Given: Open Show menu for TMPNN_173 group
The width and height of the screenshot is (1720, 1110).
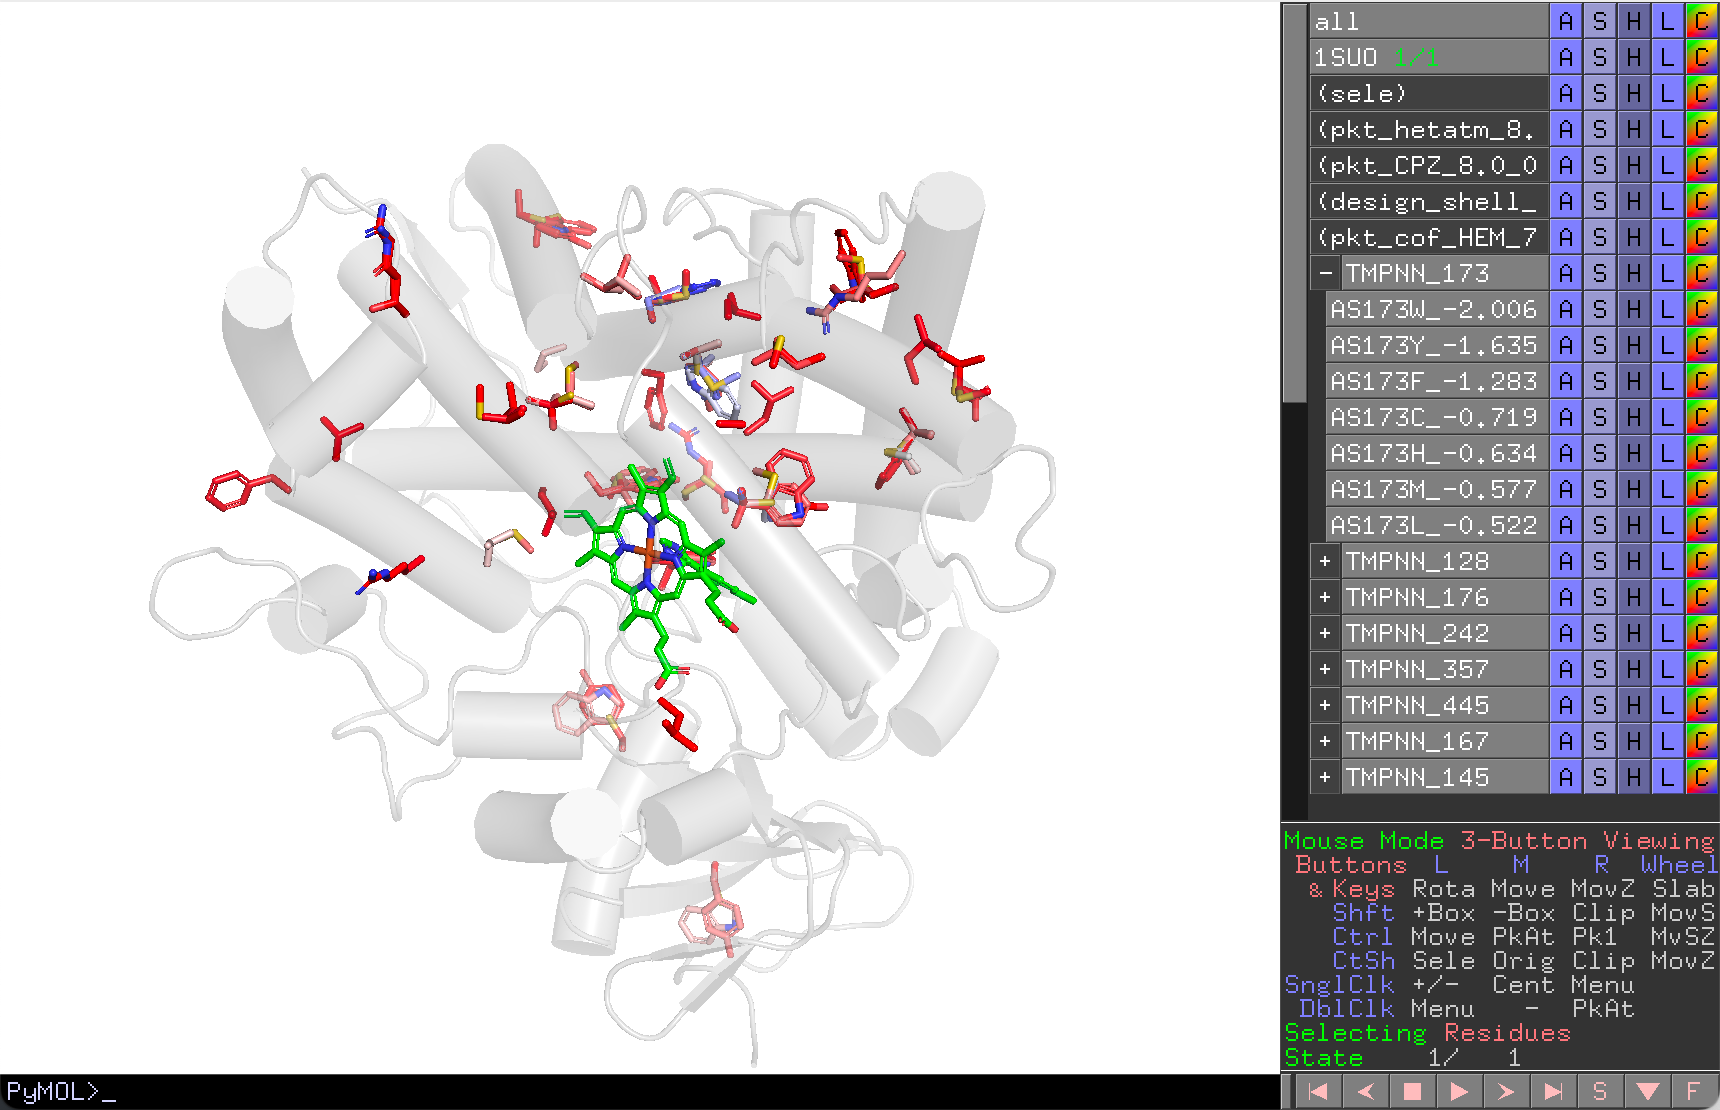Looking at the screenshot, I should [x=1600, y=273].
